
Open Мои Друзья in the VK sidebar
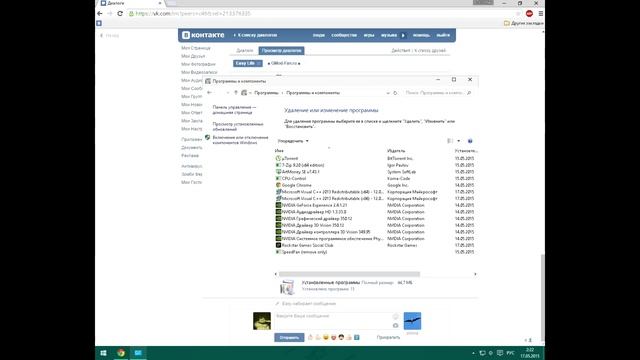click(193, 56)
